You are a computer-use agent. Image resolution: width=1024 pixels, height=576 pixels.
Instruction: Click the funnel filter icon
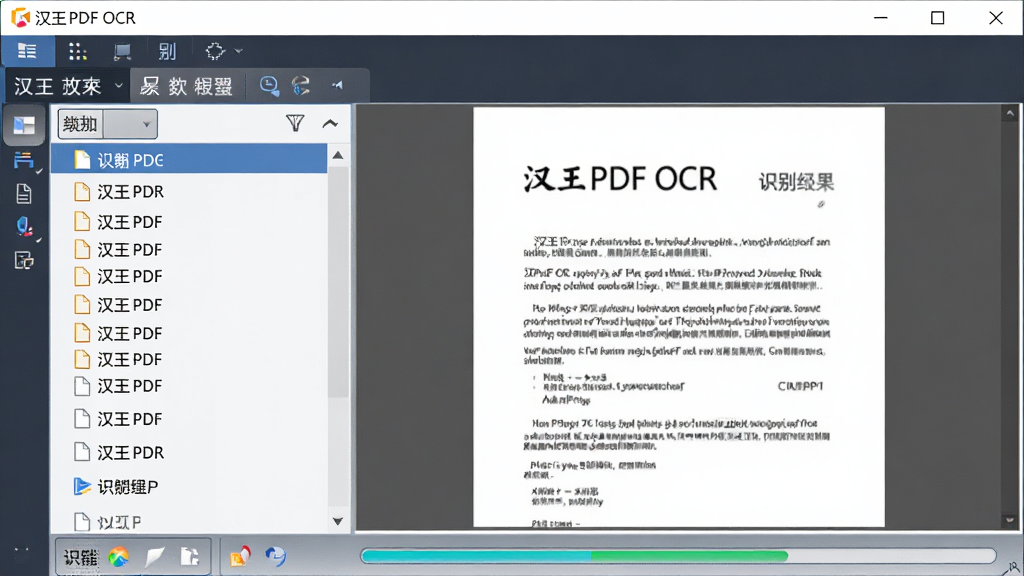coord(295,123)
